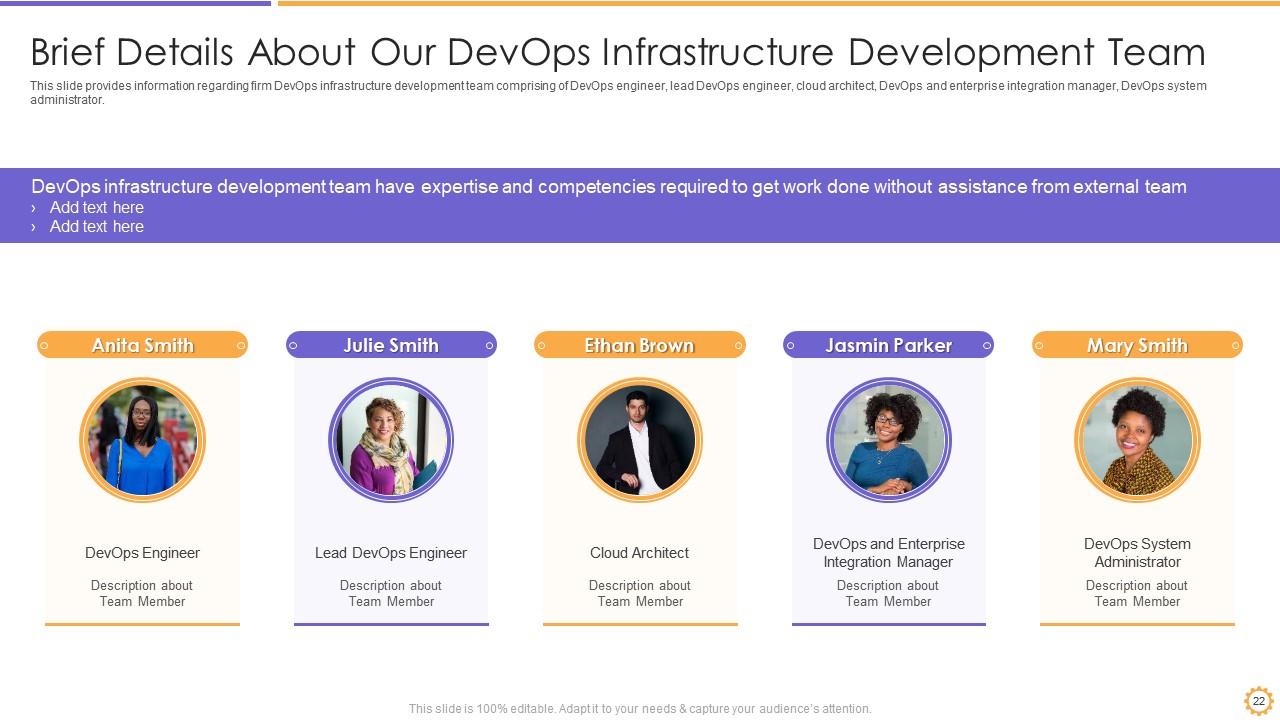Select the photo in the Anita Smith card
Viewport: 1280px width, 720px height.
[142, 440]
